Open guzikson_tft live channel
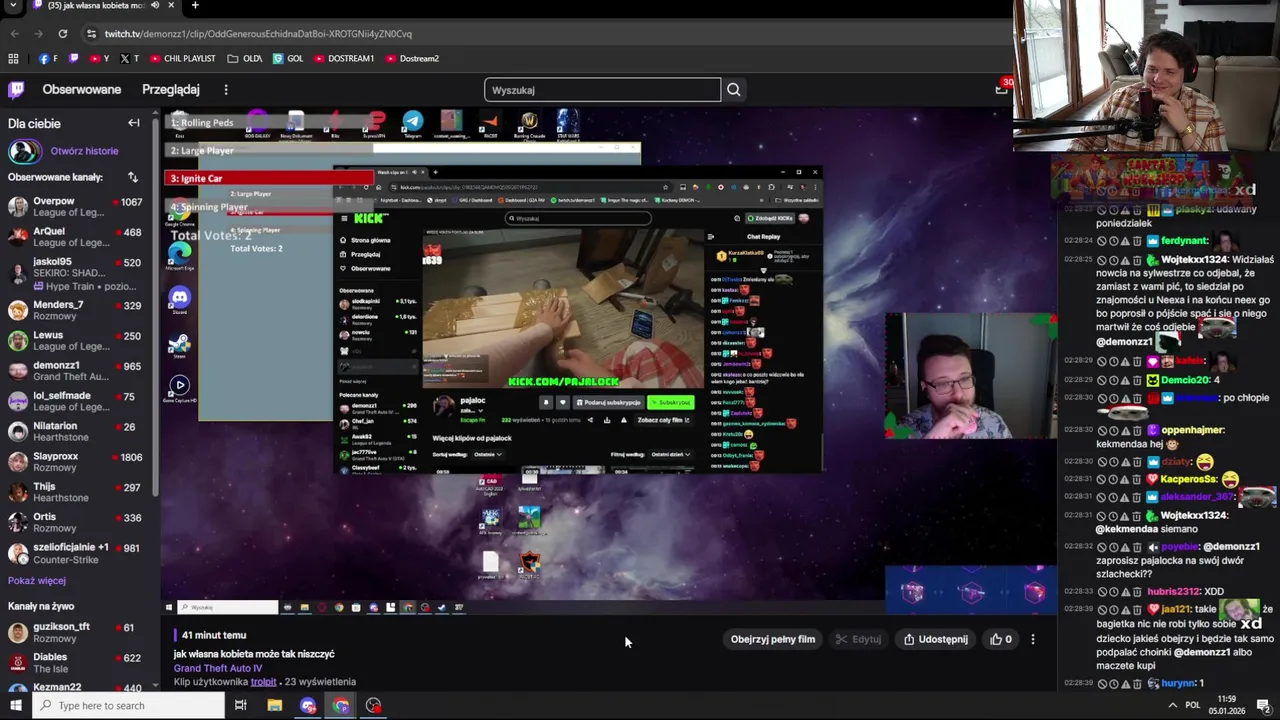The width and height of the screenshot is (1280, 720). pos(76,632)
